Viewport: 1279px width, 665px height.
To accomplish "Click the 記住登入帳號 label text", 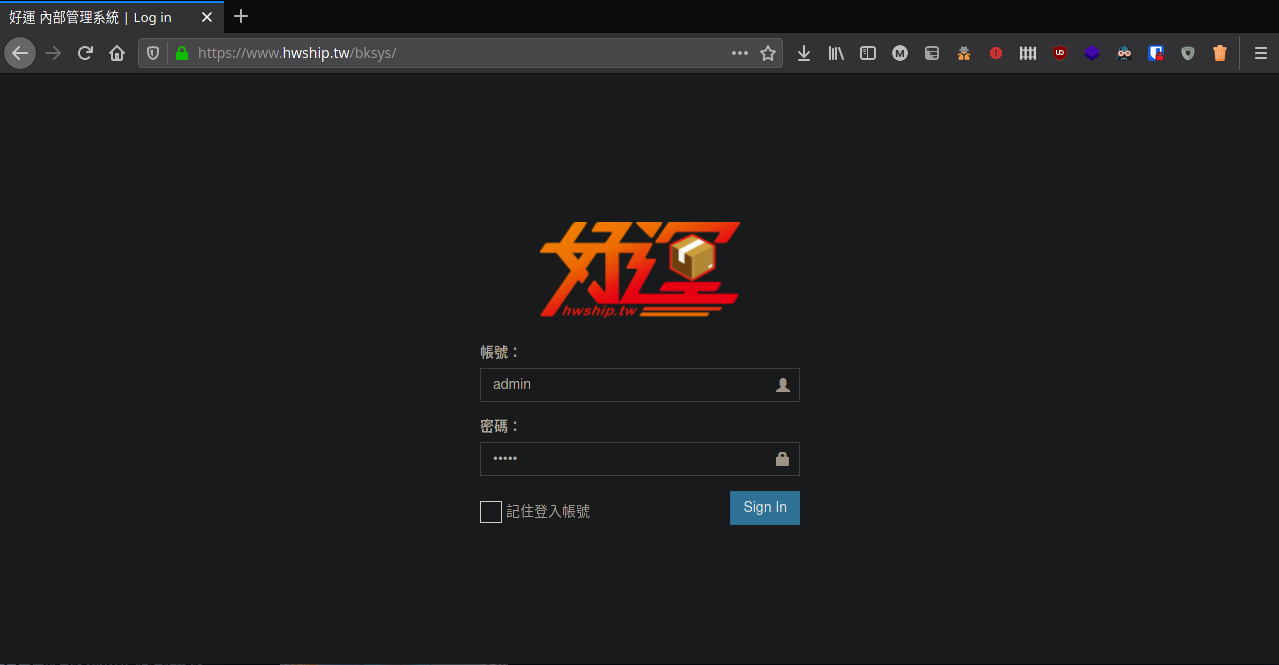I will point(548,511).
